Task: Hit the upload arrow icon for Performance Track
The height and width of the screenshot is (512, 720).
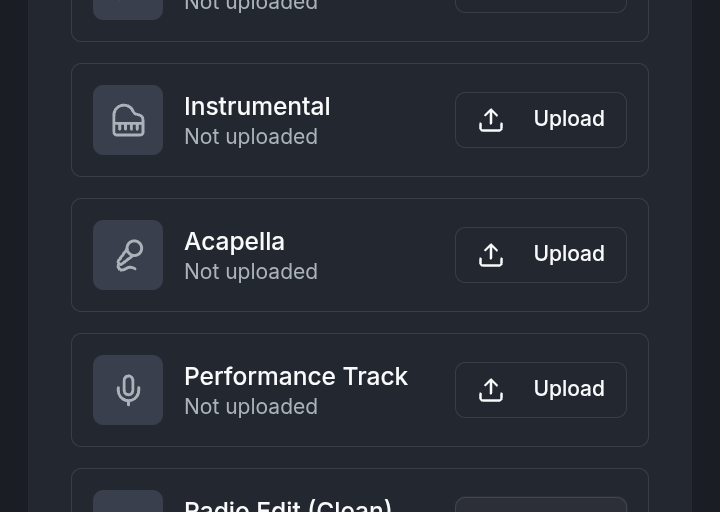Action: pos(491,390)
